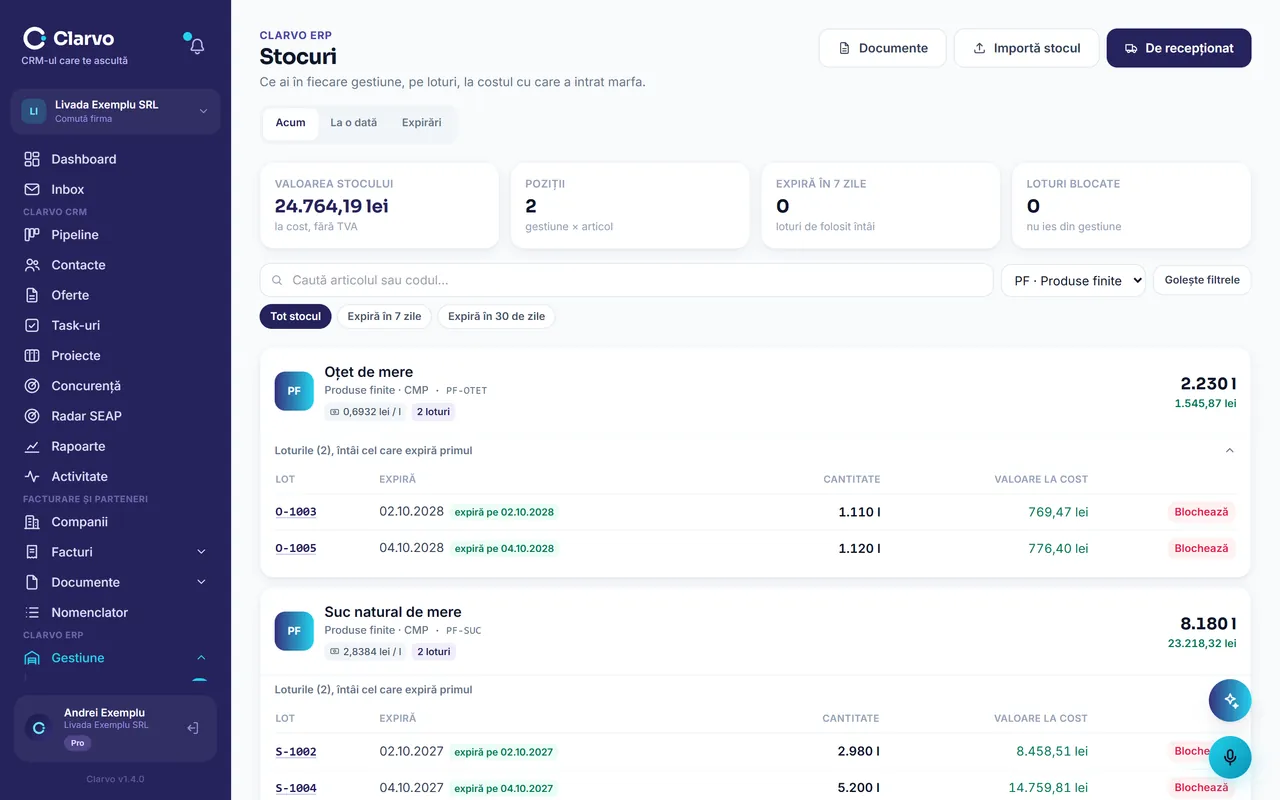The height and width of the screenshot is (800, 1280).
Task: Open the sparkle AI assistant floating button
Action: point(1230,700)
